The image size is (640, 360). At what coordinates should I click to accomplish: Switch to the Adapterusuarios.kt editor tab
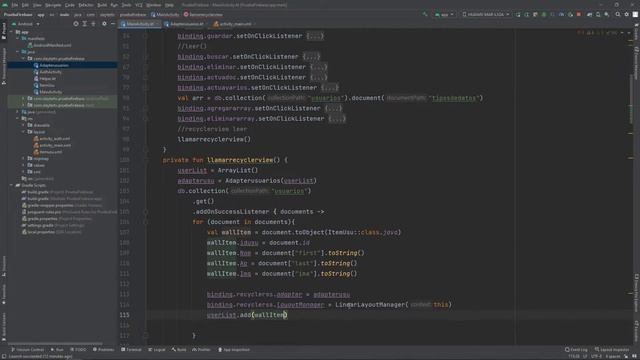pos(186,24)
